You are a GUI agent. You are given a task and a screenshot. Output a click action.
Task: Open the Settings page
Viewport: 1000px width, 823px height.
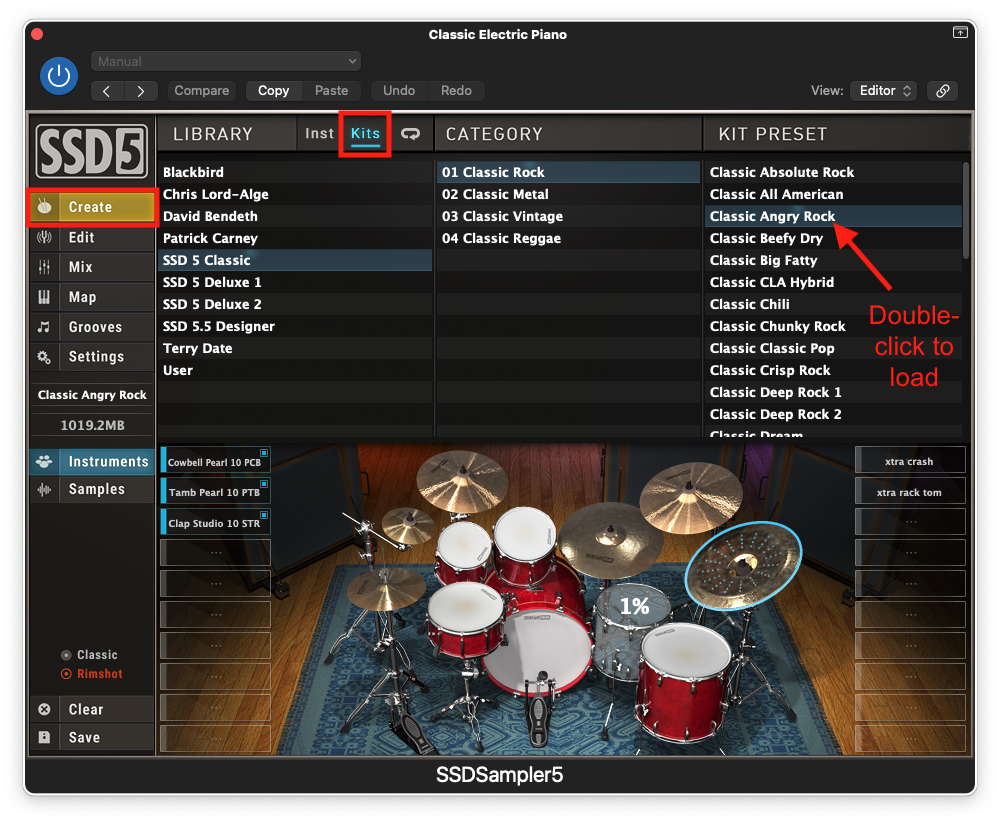[92, 357]
